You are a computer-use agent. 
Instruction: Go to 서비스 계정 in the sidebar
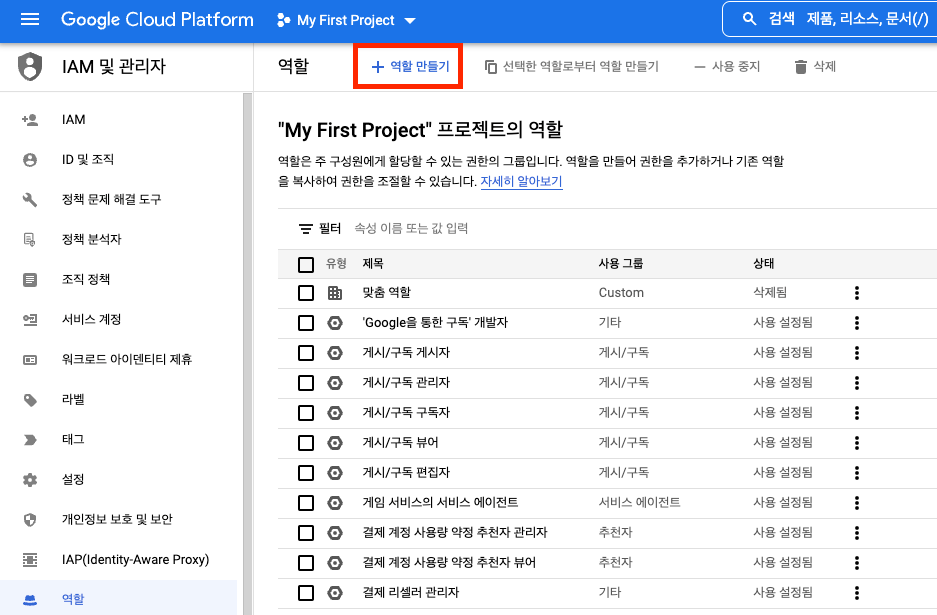(91, 320)
